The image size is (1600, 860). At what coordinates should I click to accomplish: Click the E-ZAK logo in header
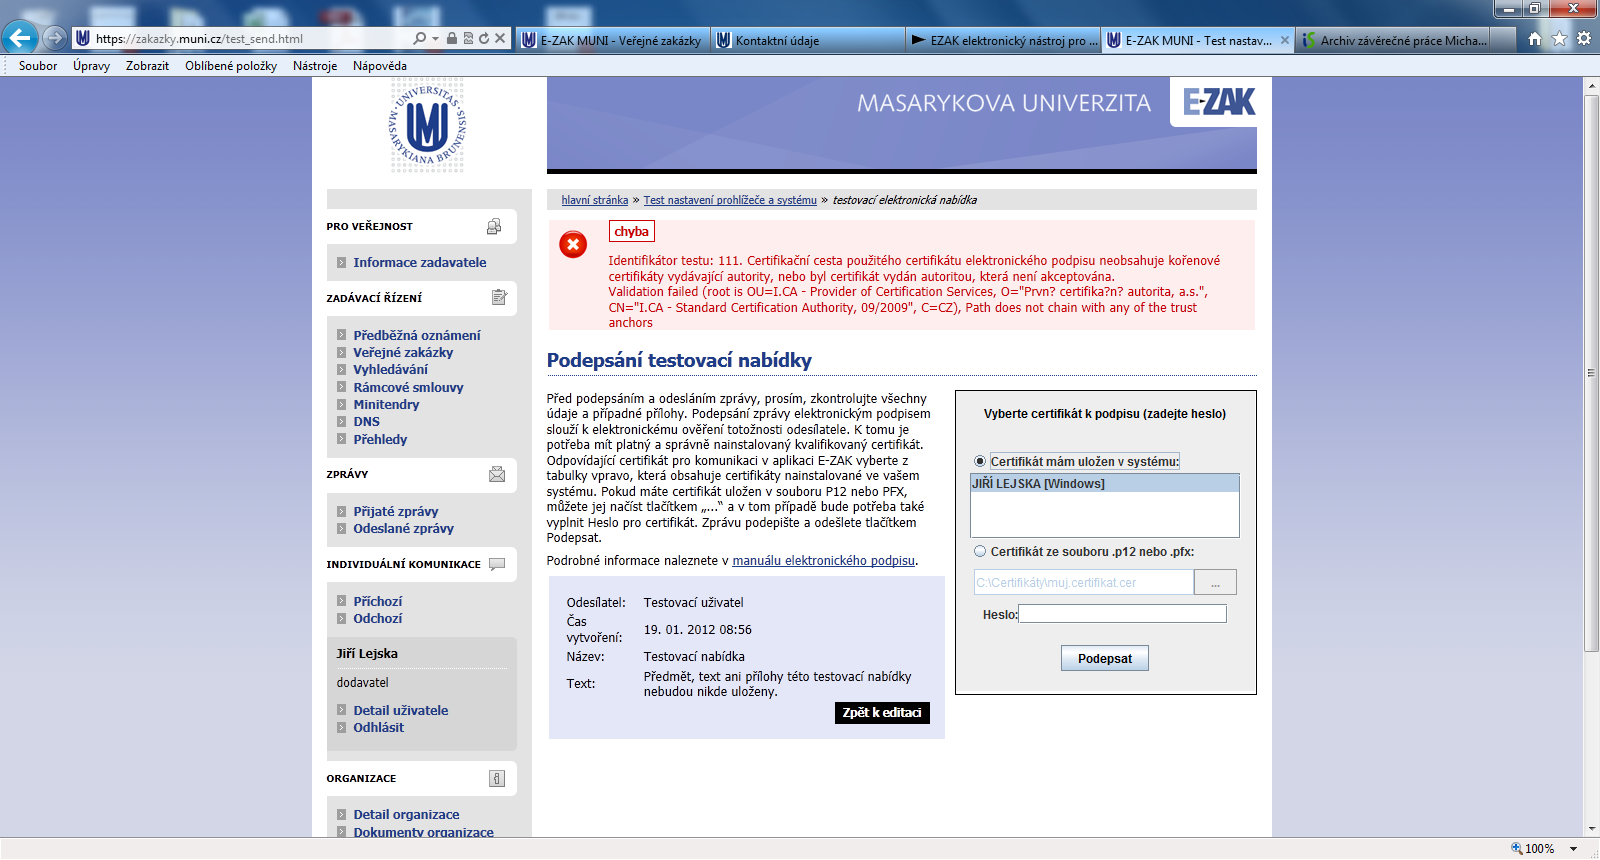1218,102
